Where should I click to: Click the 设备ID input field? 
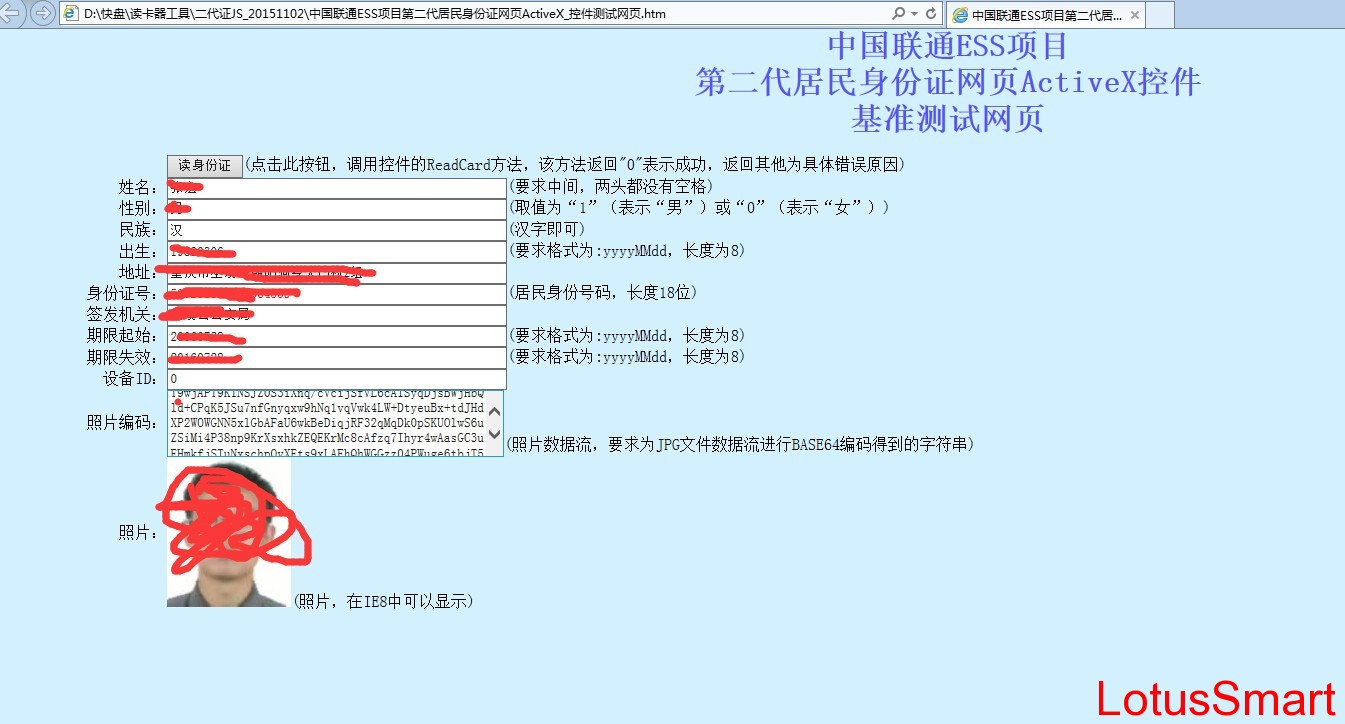(337, 379)
